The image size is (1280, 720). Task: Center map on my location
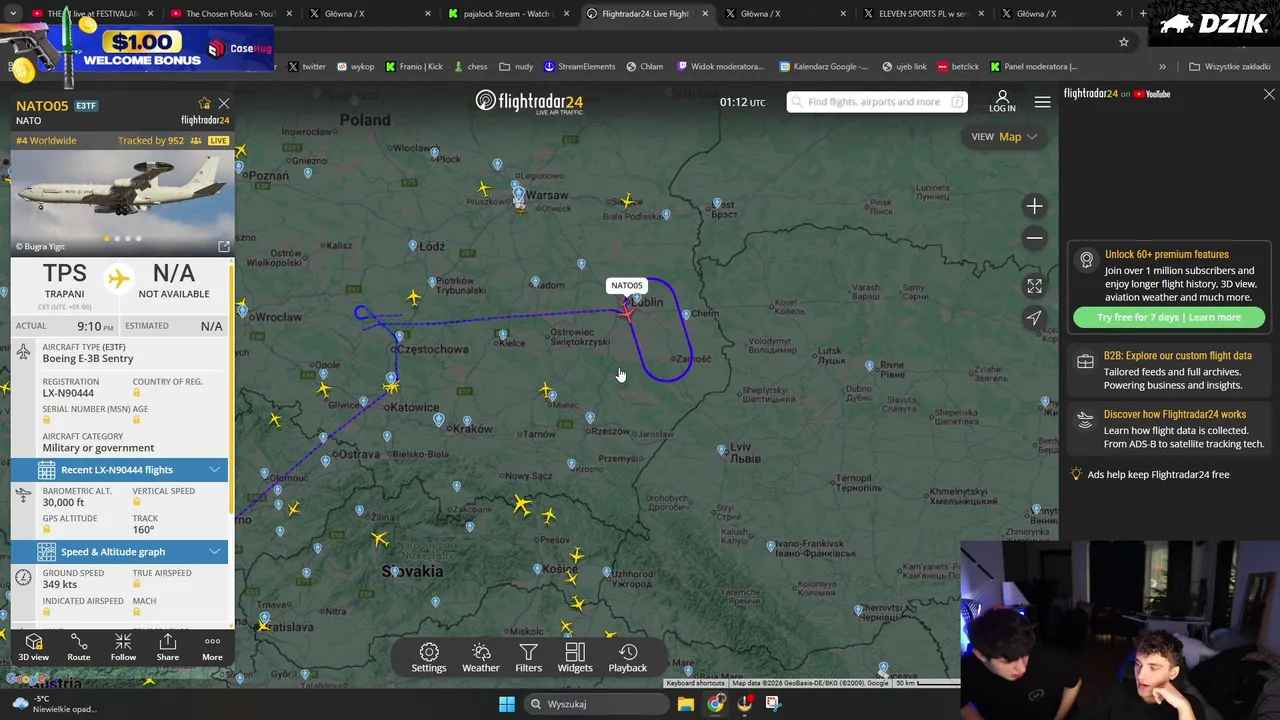coord(1034,318)
